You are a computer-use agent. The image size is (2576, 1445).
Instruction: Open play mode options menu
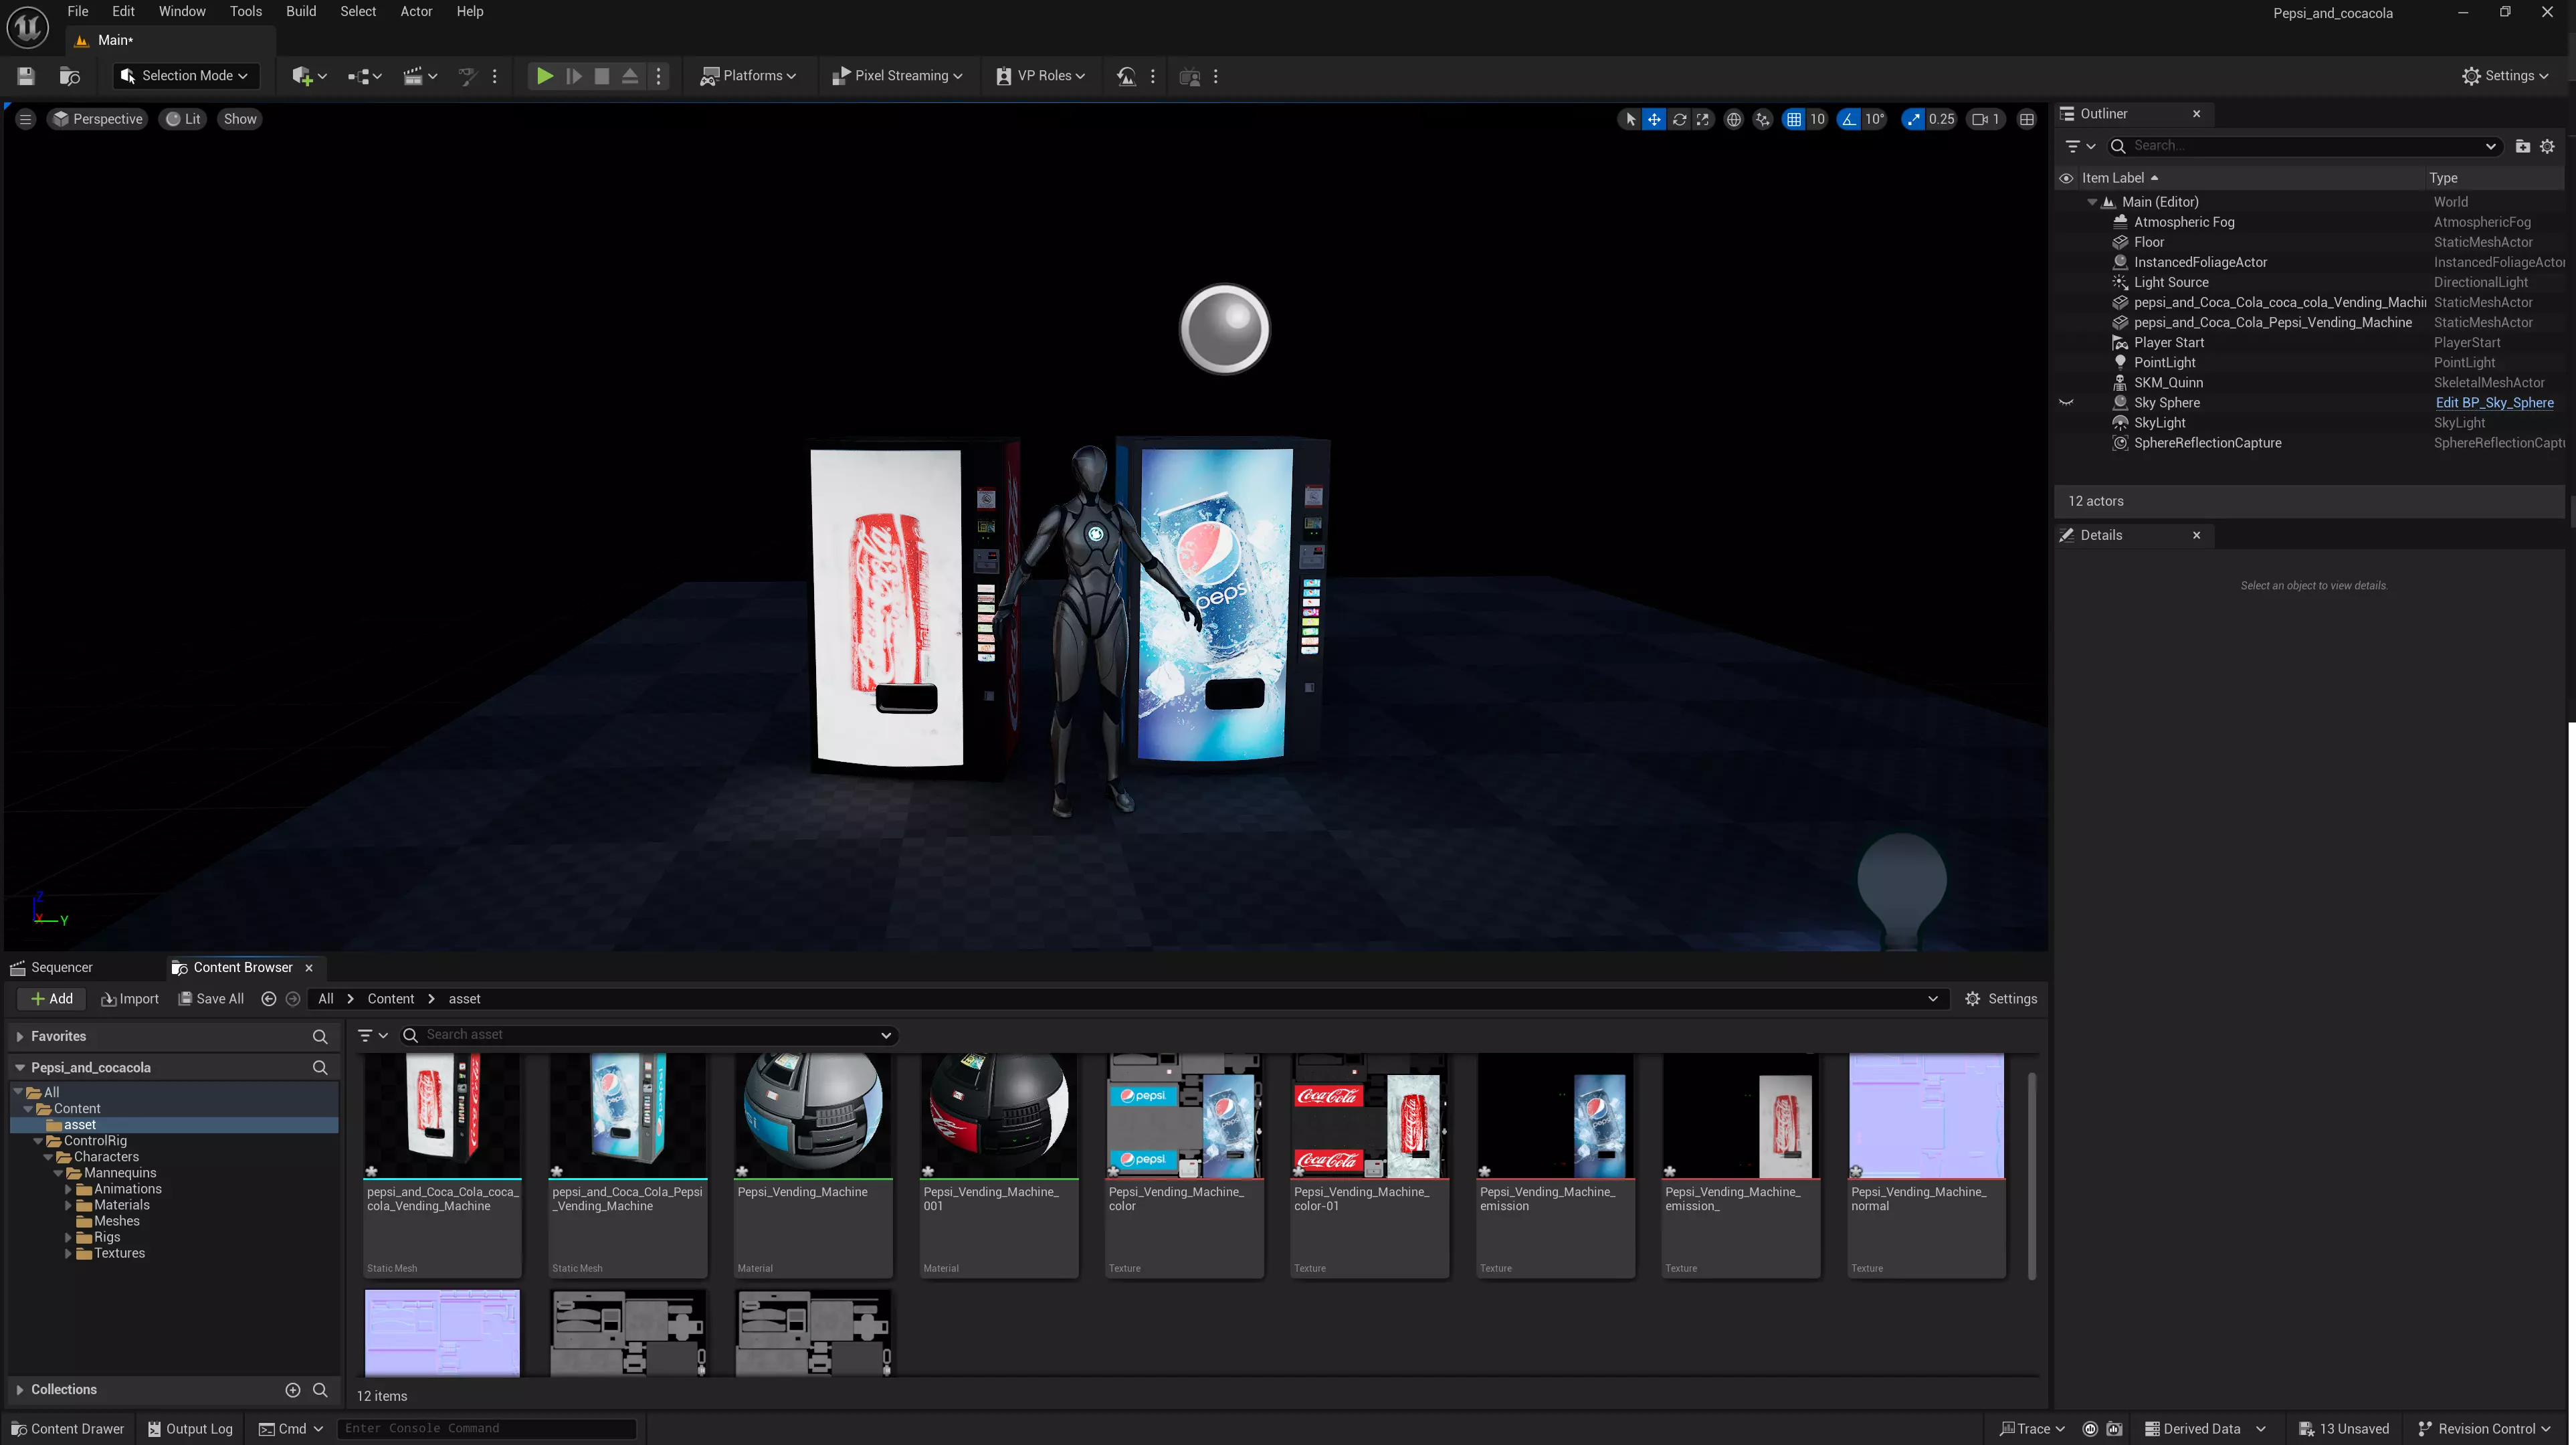coord(658,76)
